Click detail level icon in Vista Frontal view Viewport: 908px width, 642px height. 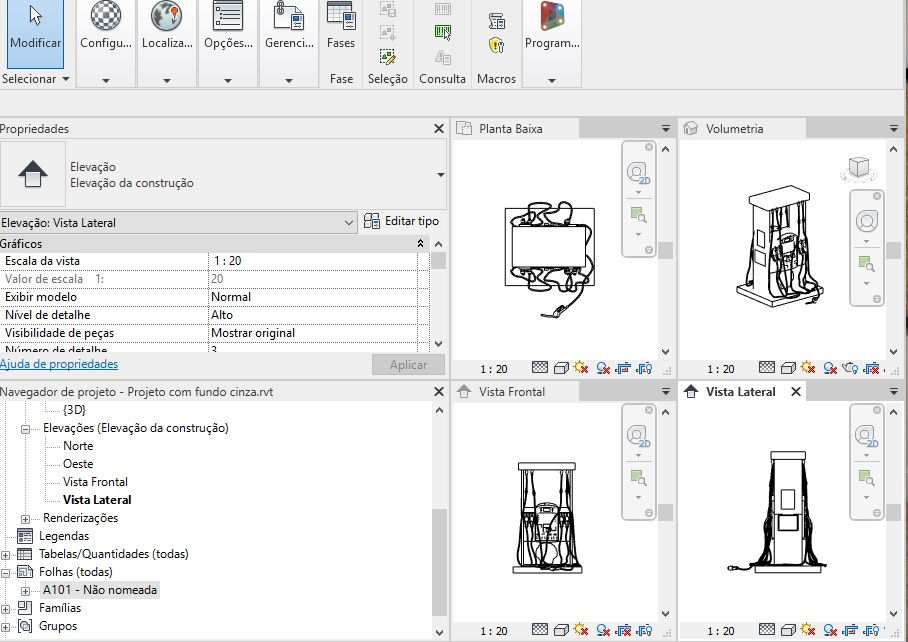[540, 630]
